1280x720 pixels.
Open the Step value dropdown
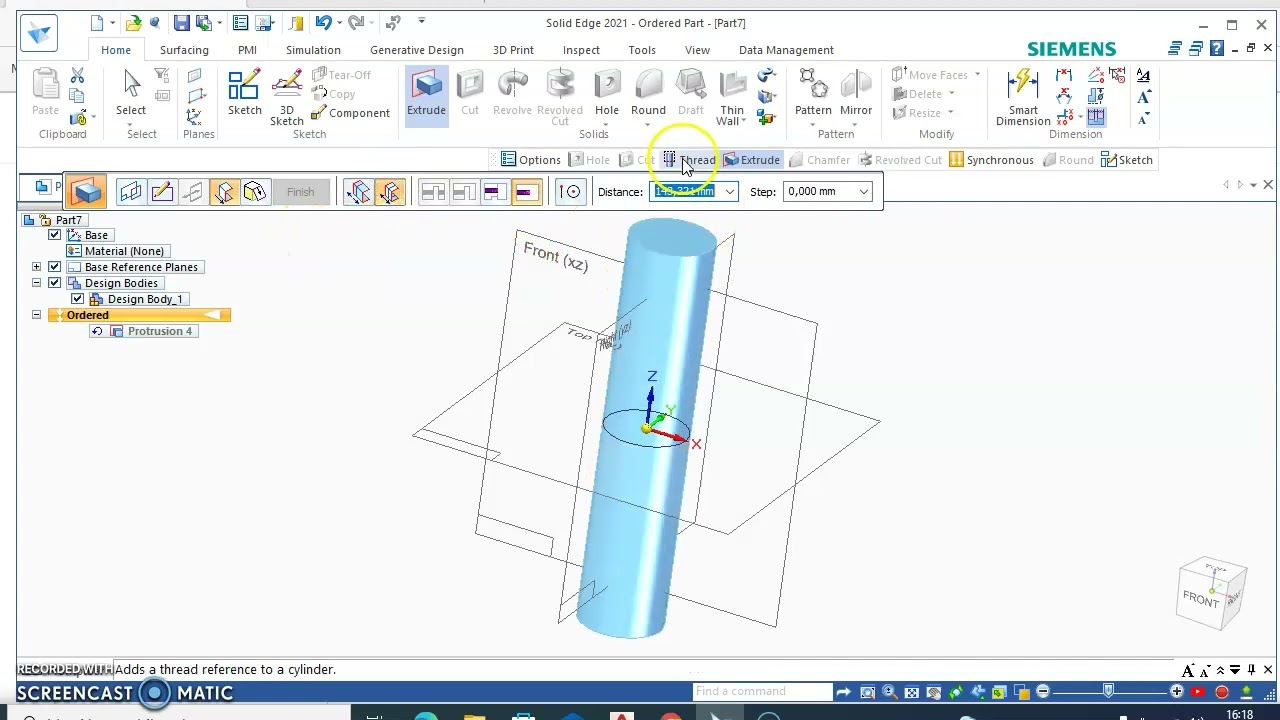coord(863,192)
